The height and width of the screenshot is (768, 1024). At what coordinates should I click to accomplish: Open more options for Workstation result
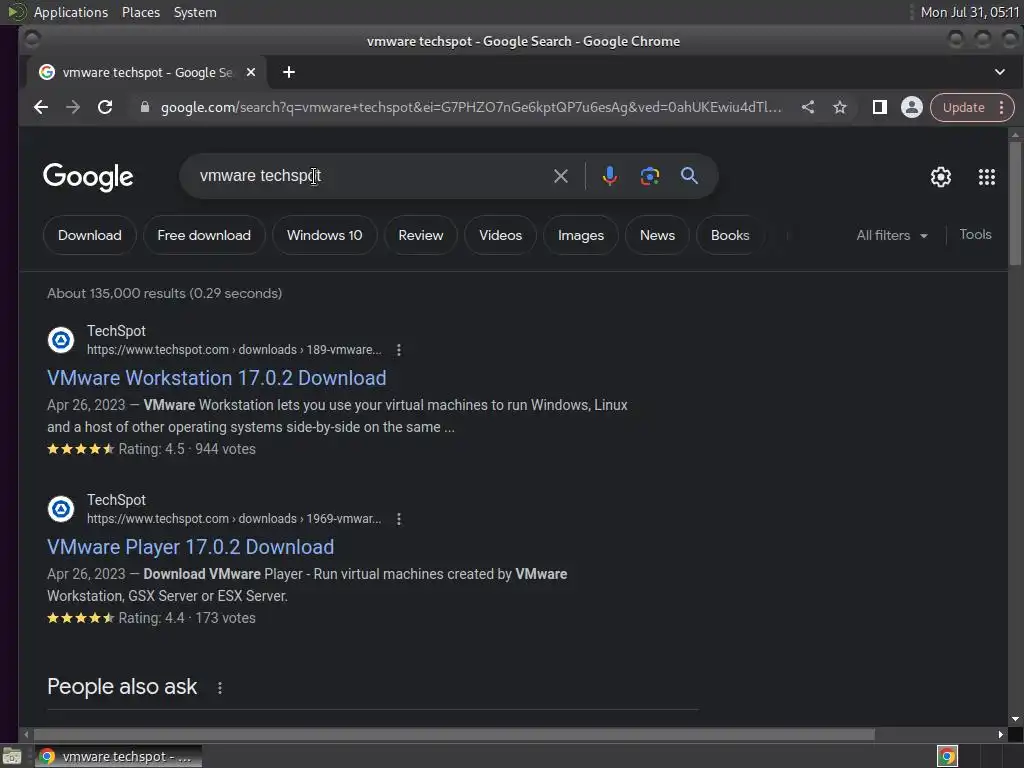(398, 350)
